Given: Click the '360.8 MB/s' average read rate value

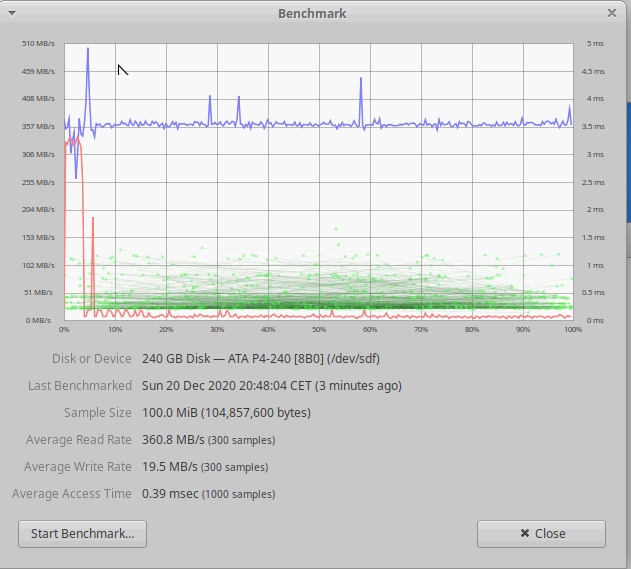Looking at the screenshot, I should pos(173,440).
